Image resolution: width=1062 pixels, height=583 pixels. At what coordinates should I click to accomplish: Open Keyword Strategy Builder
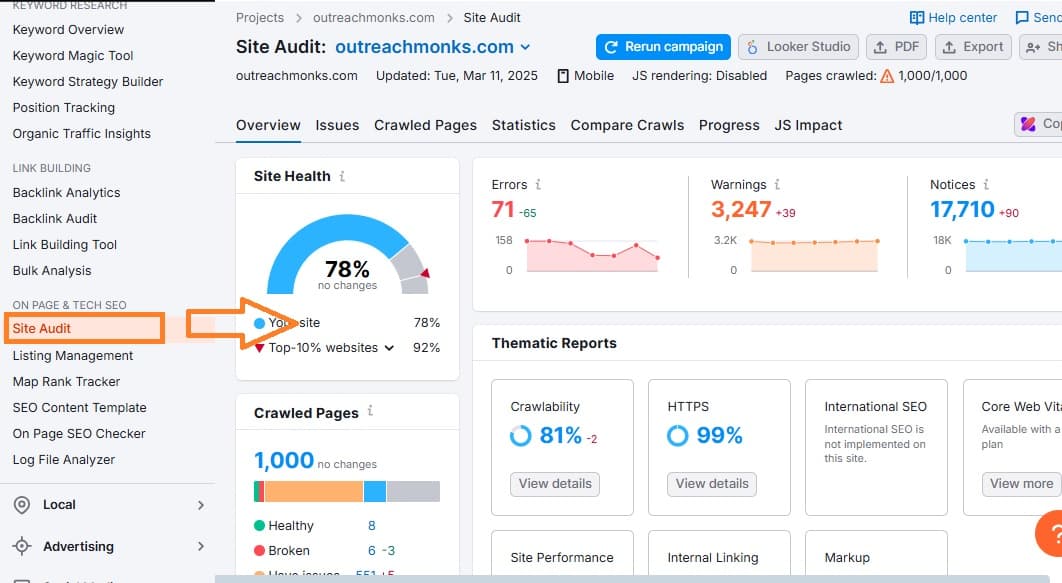point(88,82)
